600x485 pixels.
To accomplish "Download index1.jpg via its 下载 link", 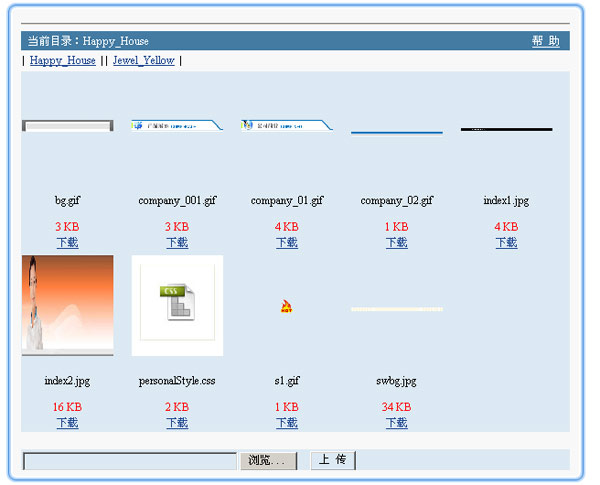I will pos(506,243).
